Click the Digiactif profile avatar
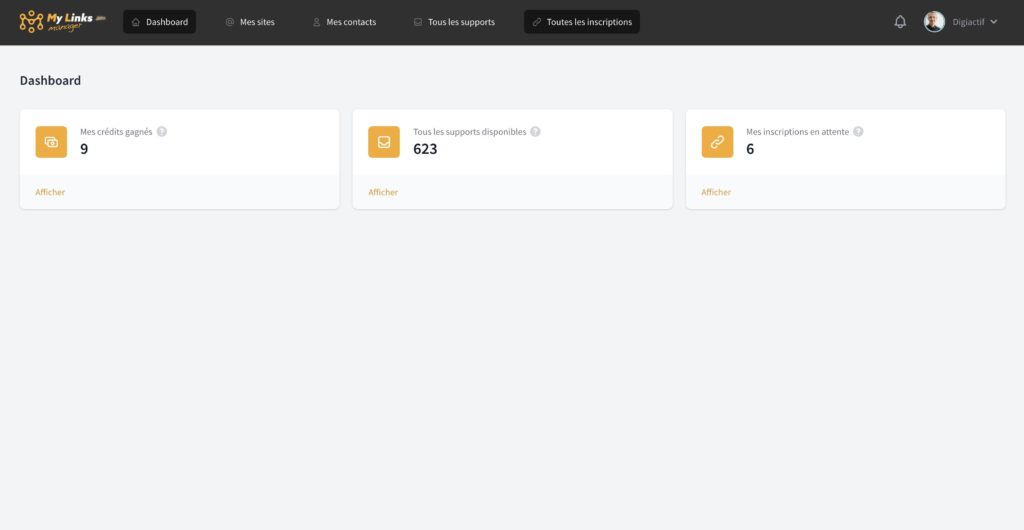Viewport: 1024px width, 530px height. point(934,22)
